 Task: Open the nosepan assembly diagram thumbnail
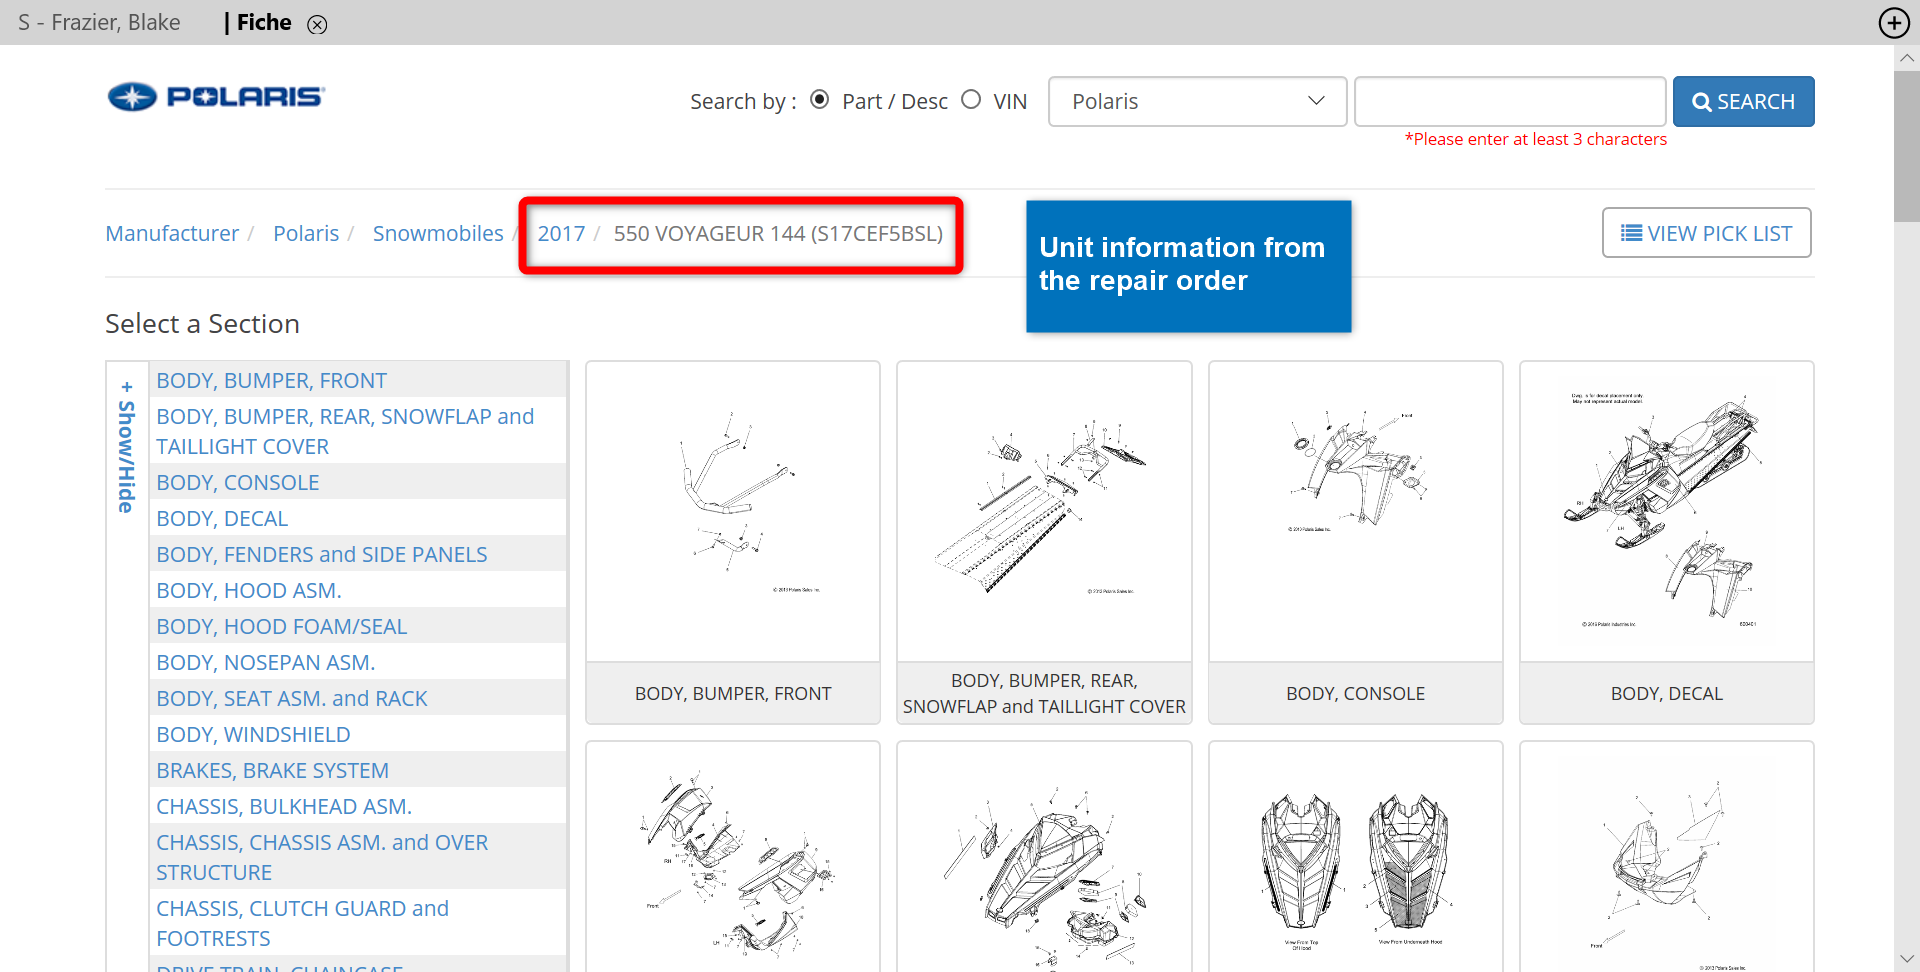(1667, 857)
